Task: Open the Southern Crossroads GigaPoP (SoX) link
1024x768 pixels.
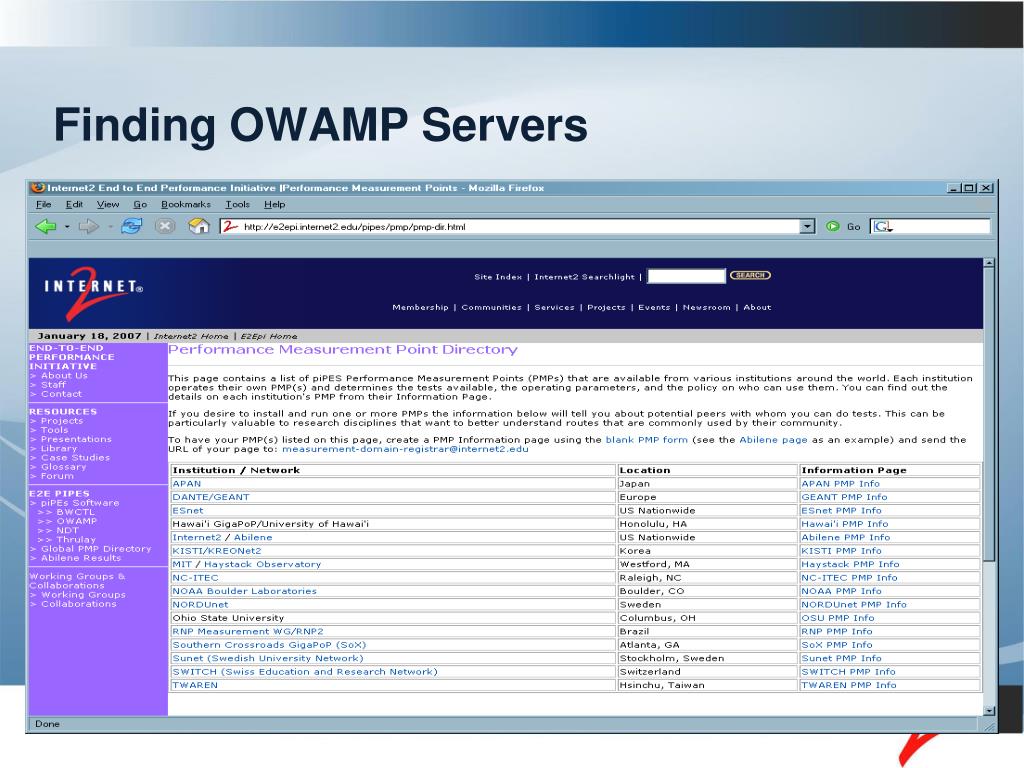Action: point(269,645)
